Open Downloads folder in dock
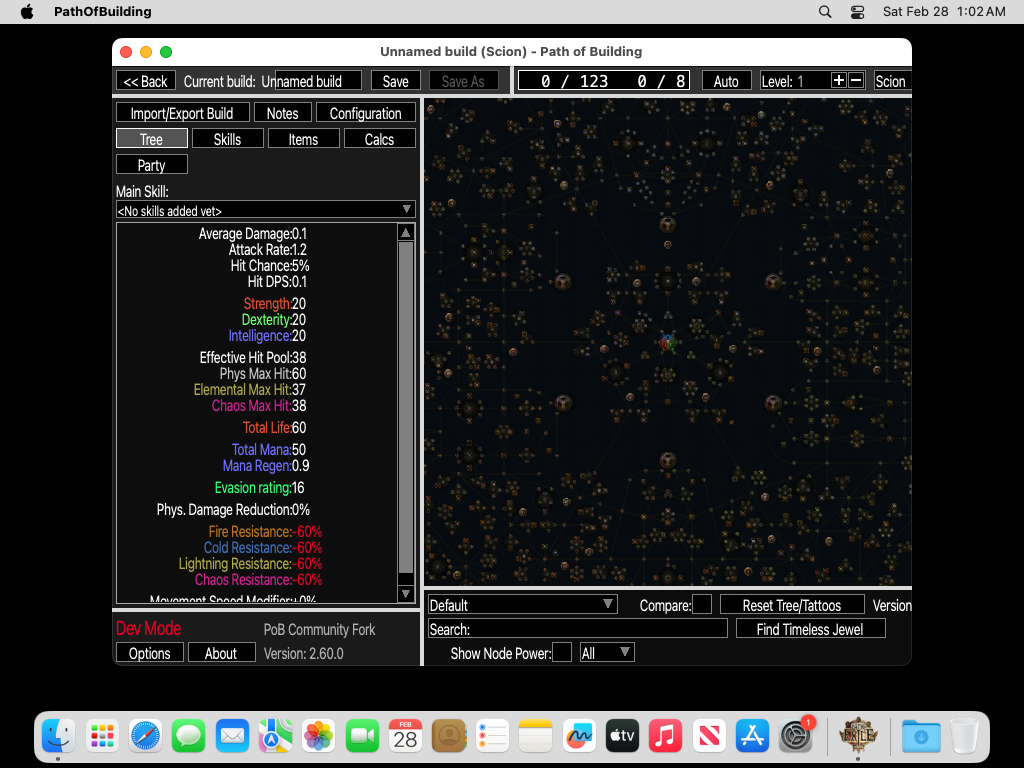Screen dimensions: 1024x768 click(921, 736)
